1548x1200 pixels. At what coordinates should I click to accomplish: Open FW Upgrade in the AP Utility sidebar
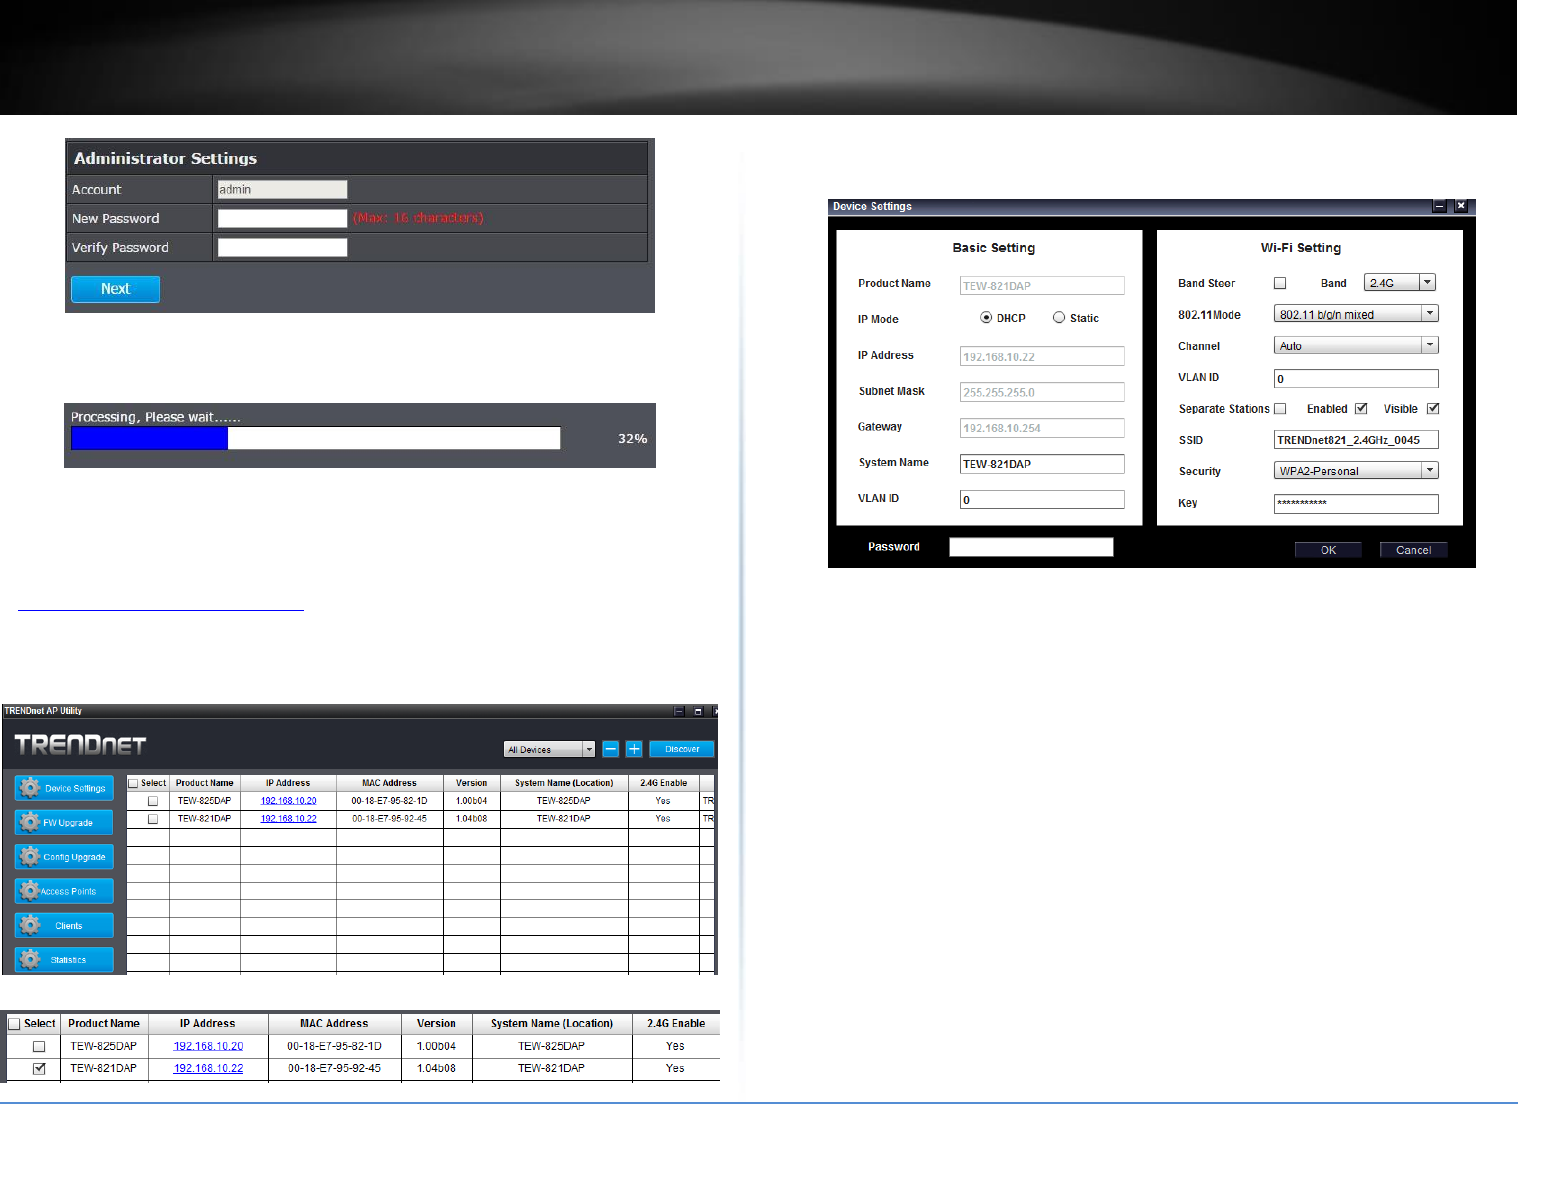coord(64,822)
